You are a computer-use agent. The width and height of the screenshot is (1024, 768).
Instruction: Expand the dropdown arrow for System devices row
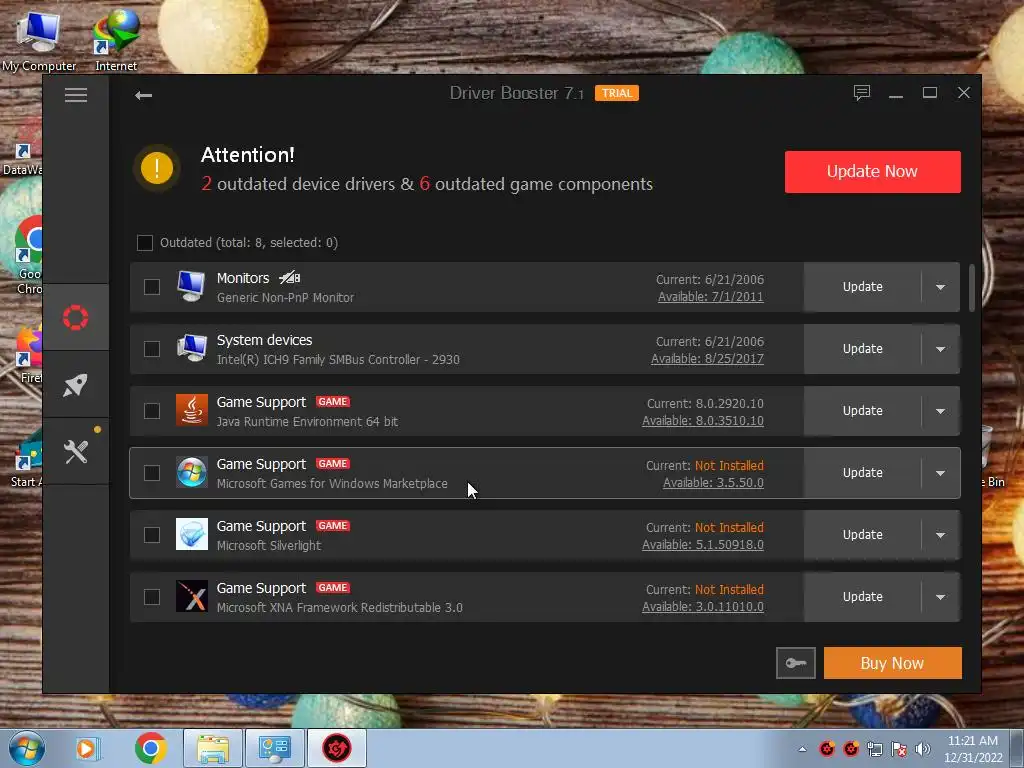coord(940,349)
